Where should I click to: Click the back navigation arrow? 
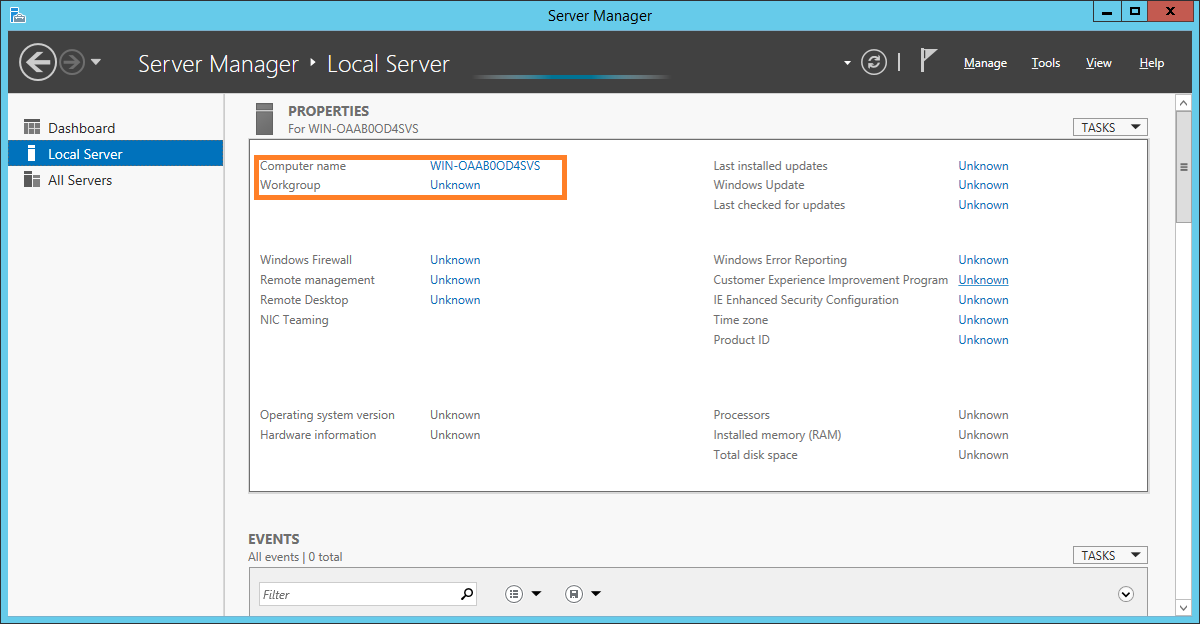37,63
